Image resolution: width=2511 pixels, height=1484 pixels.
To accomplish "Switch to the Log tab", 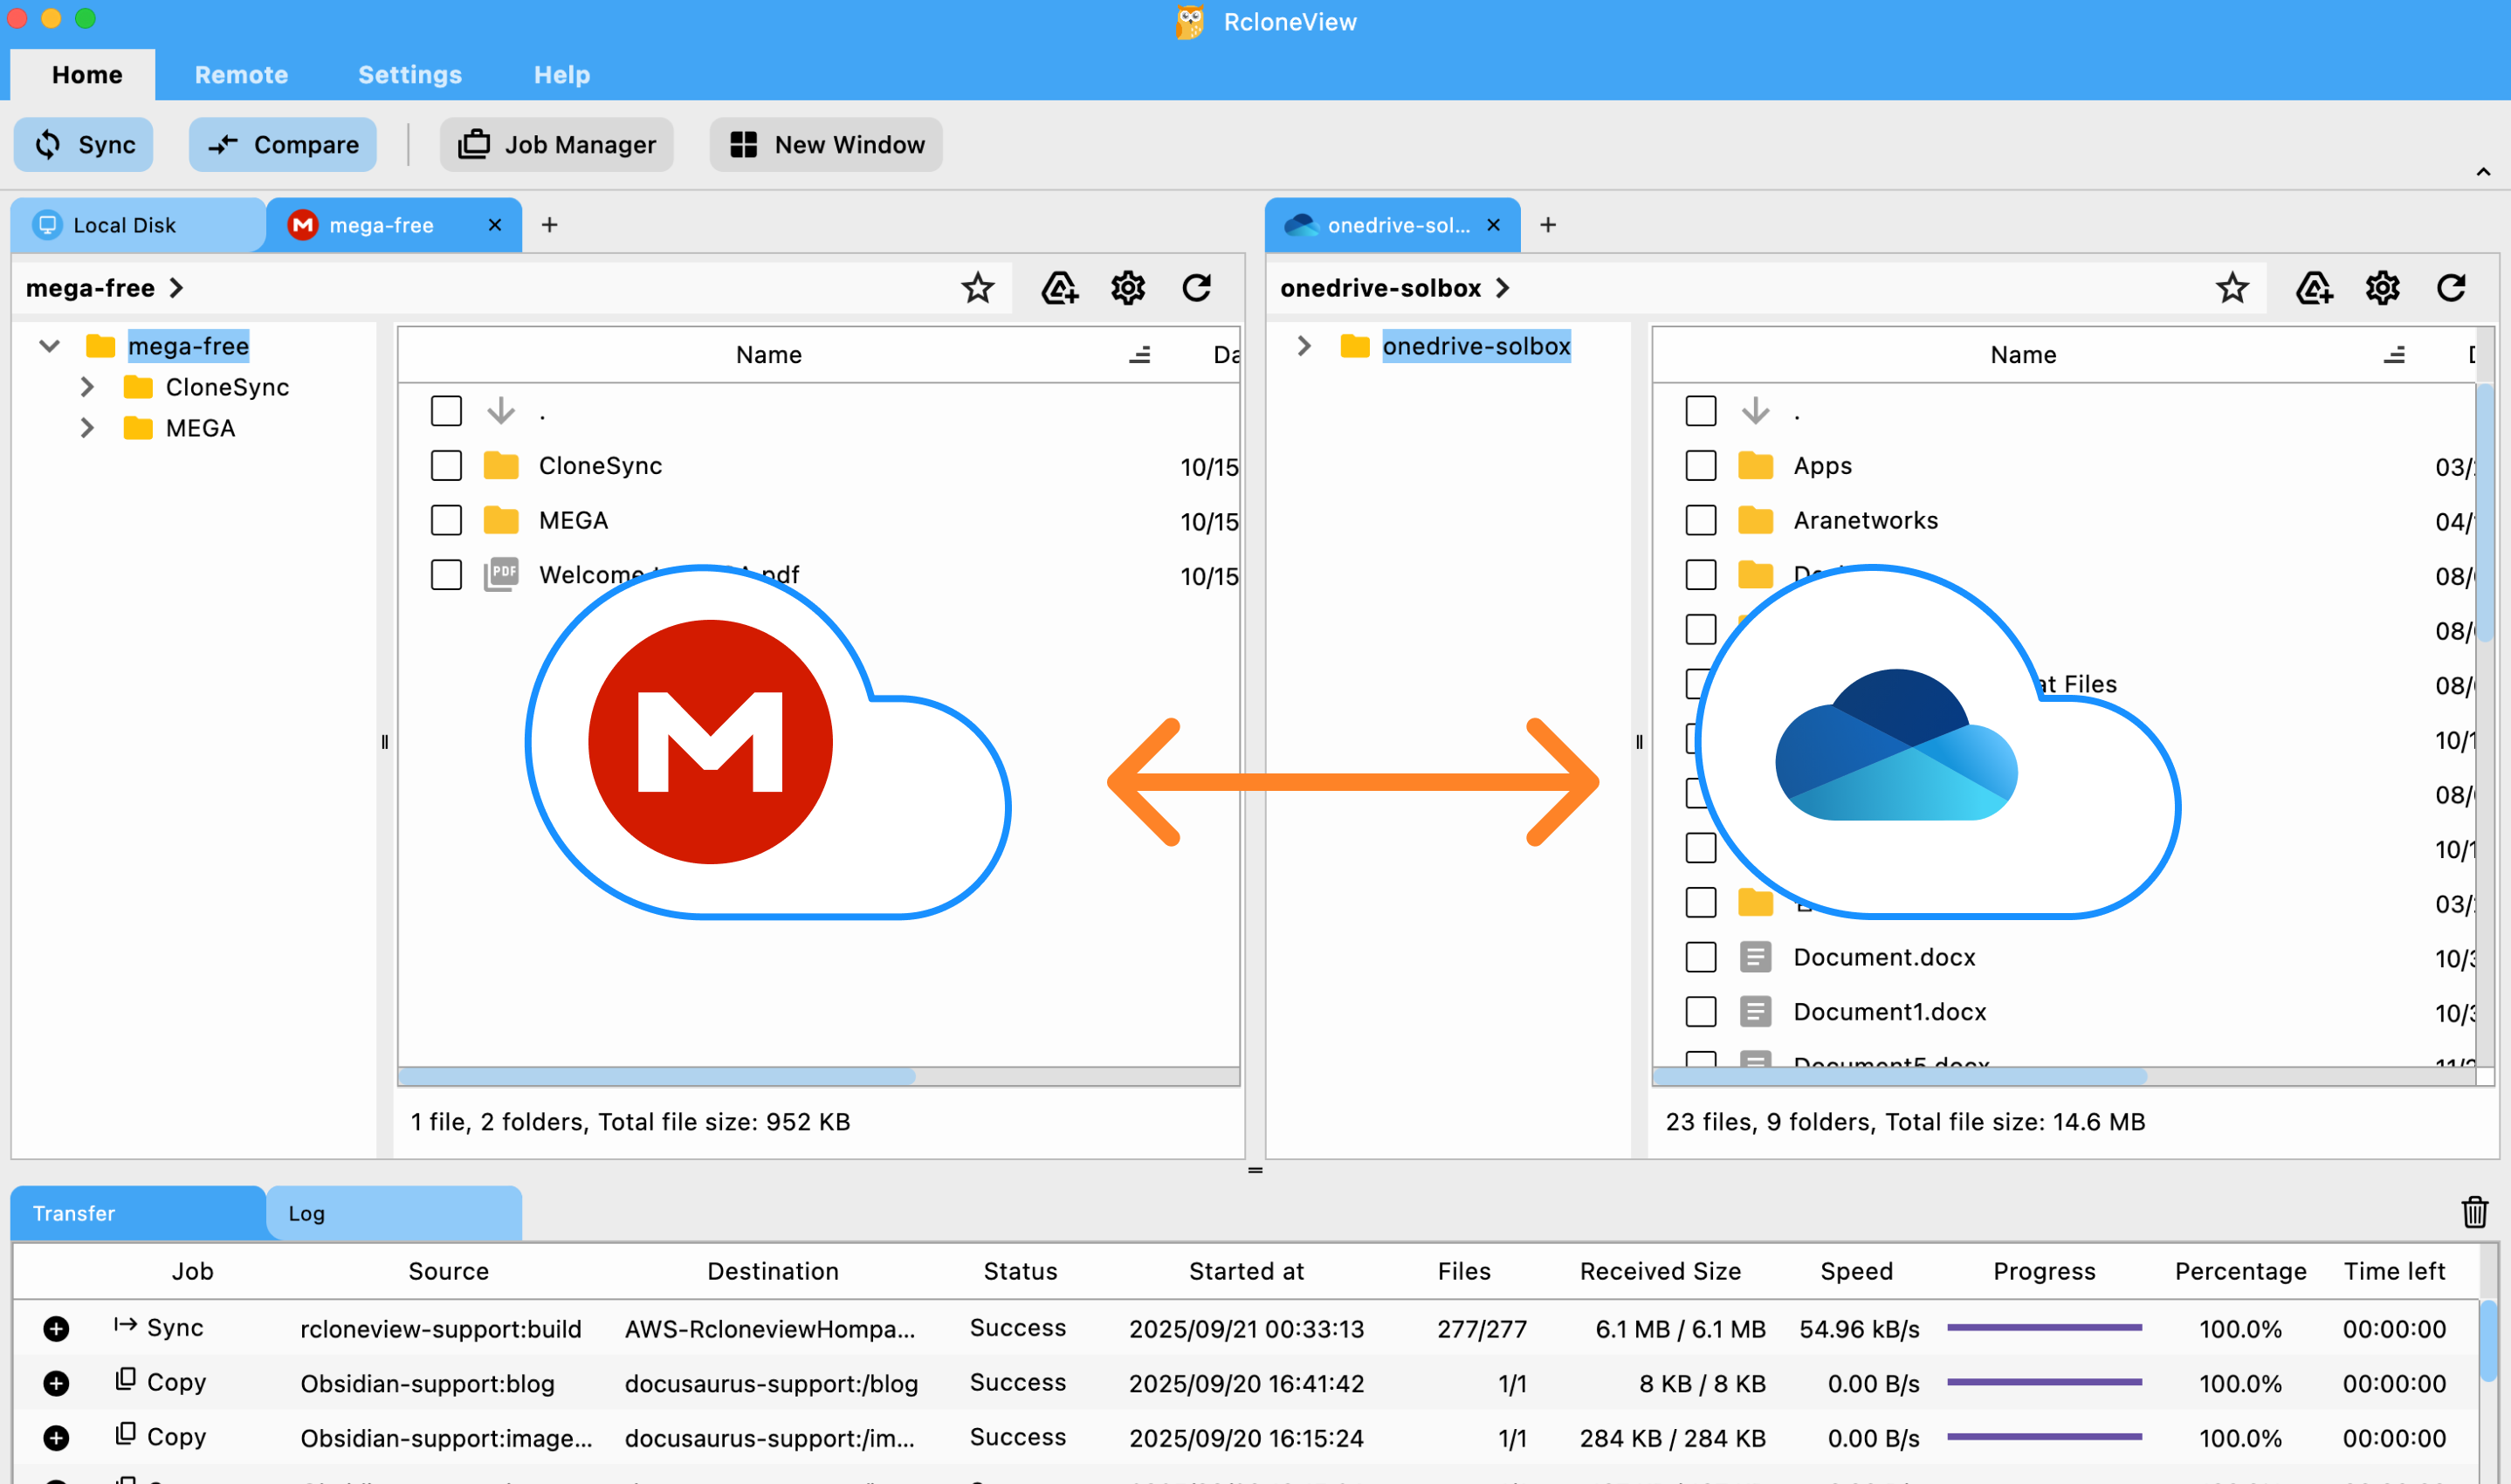I will click(306, 1213).
